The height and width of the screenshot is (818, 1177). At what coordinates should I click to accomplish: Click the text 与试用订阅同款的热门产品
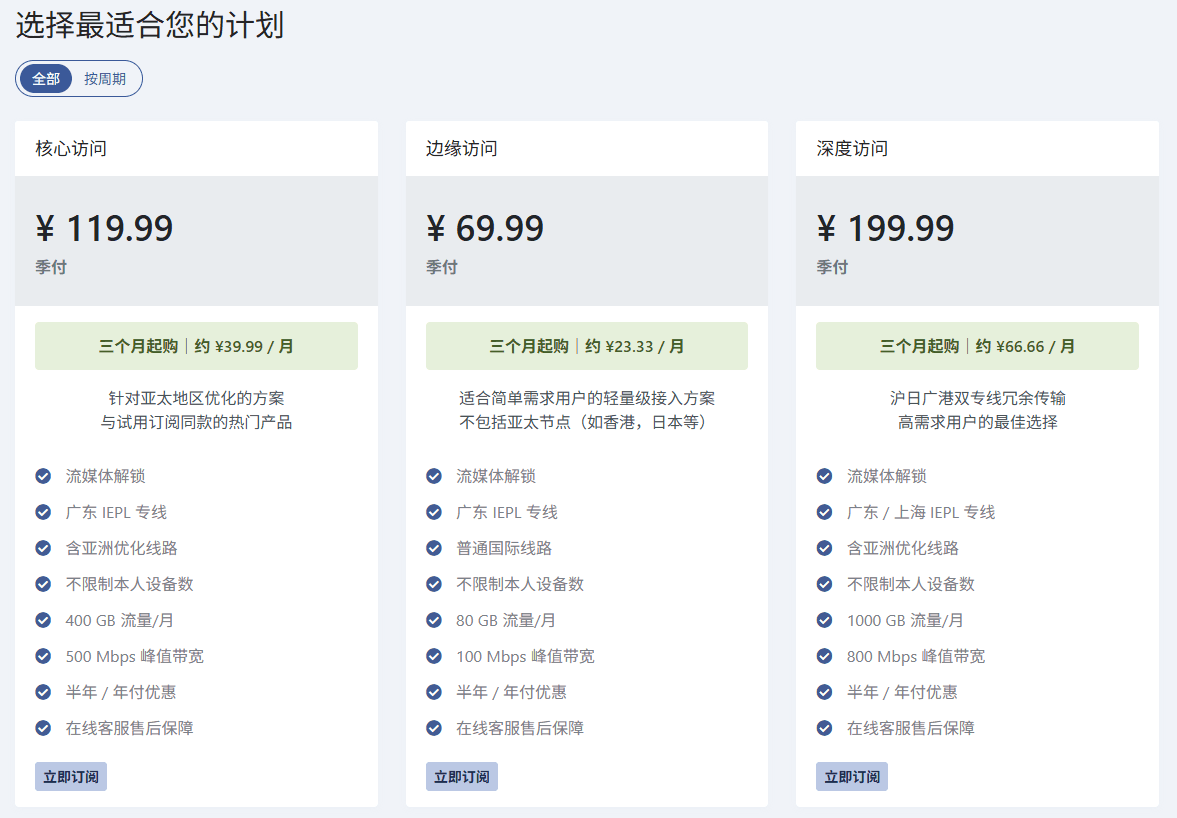[x=197, y=423]
